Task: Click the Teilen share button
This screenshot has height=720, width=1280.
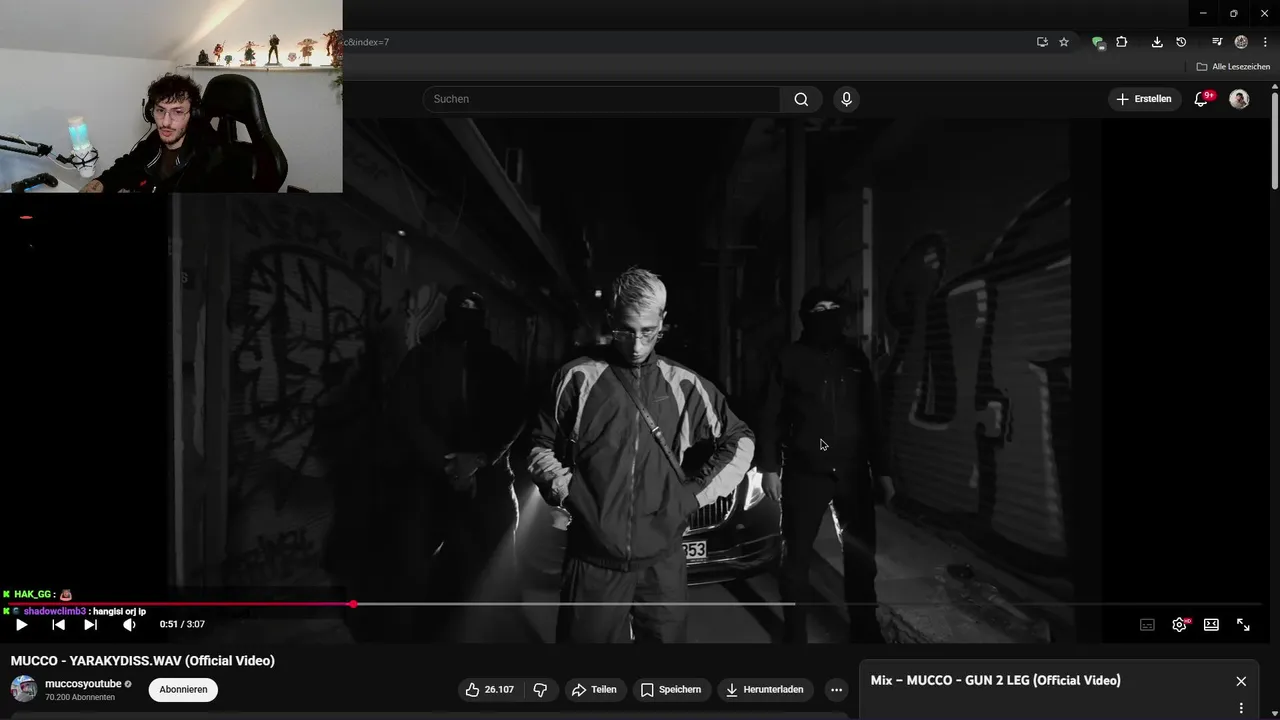Action: [593, 689]
